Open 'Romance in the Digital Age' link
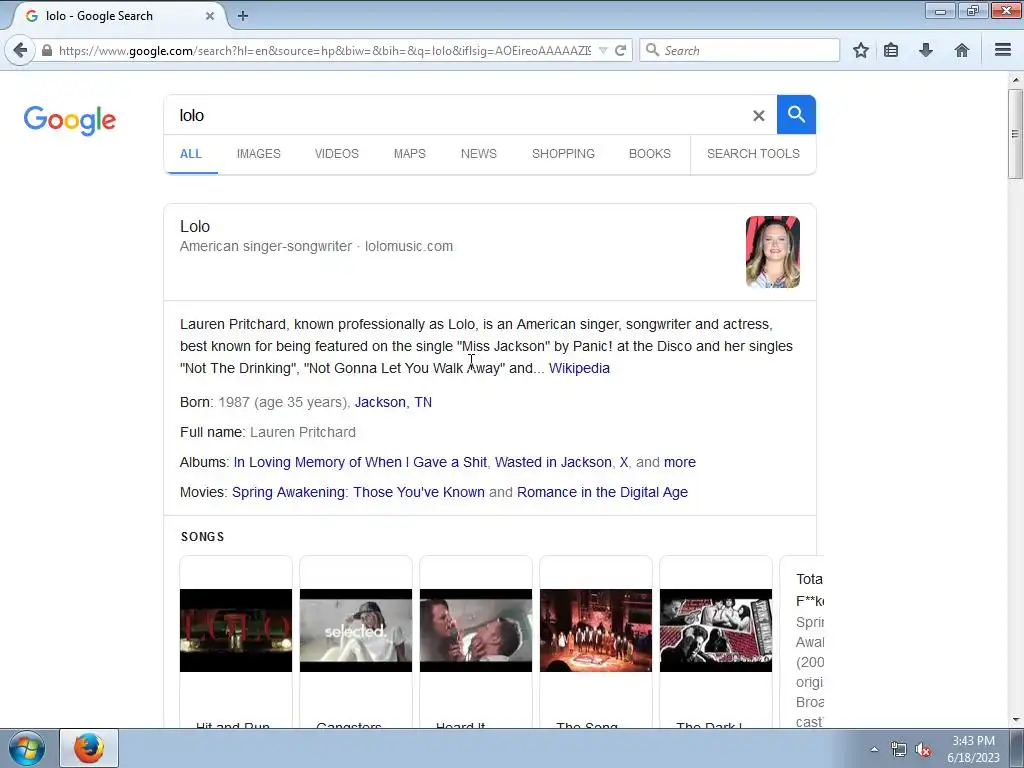 (602, 492)
